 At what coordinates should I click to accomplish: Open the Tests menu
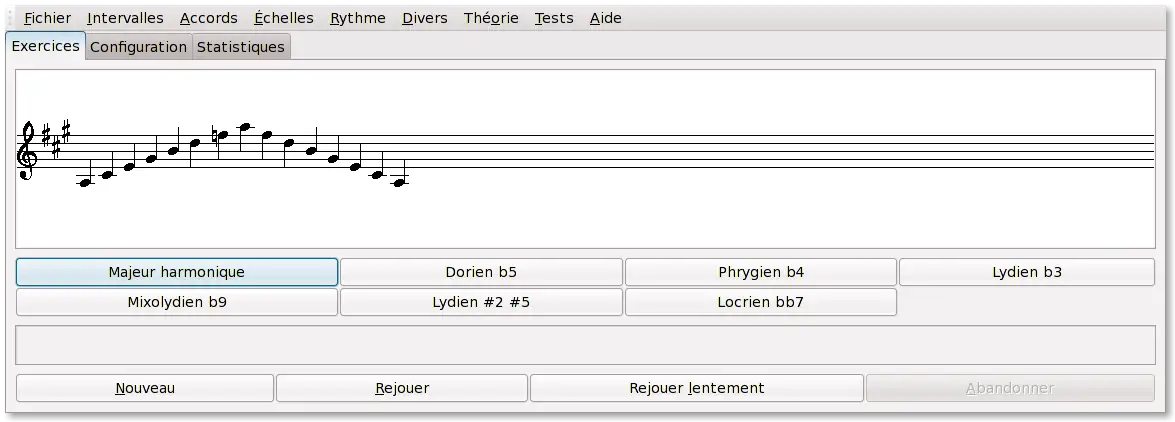click(554, 18)
